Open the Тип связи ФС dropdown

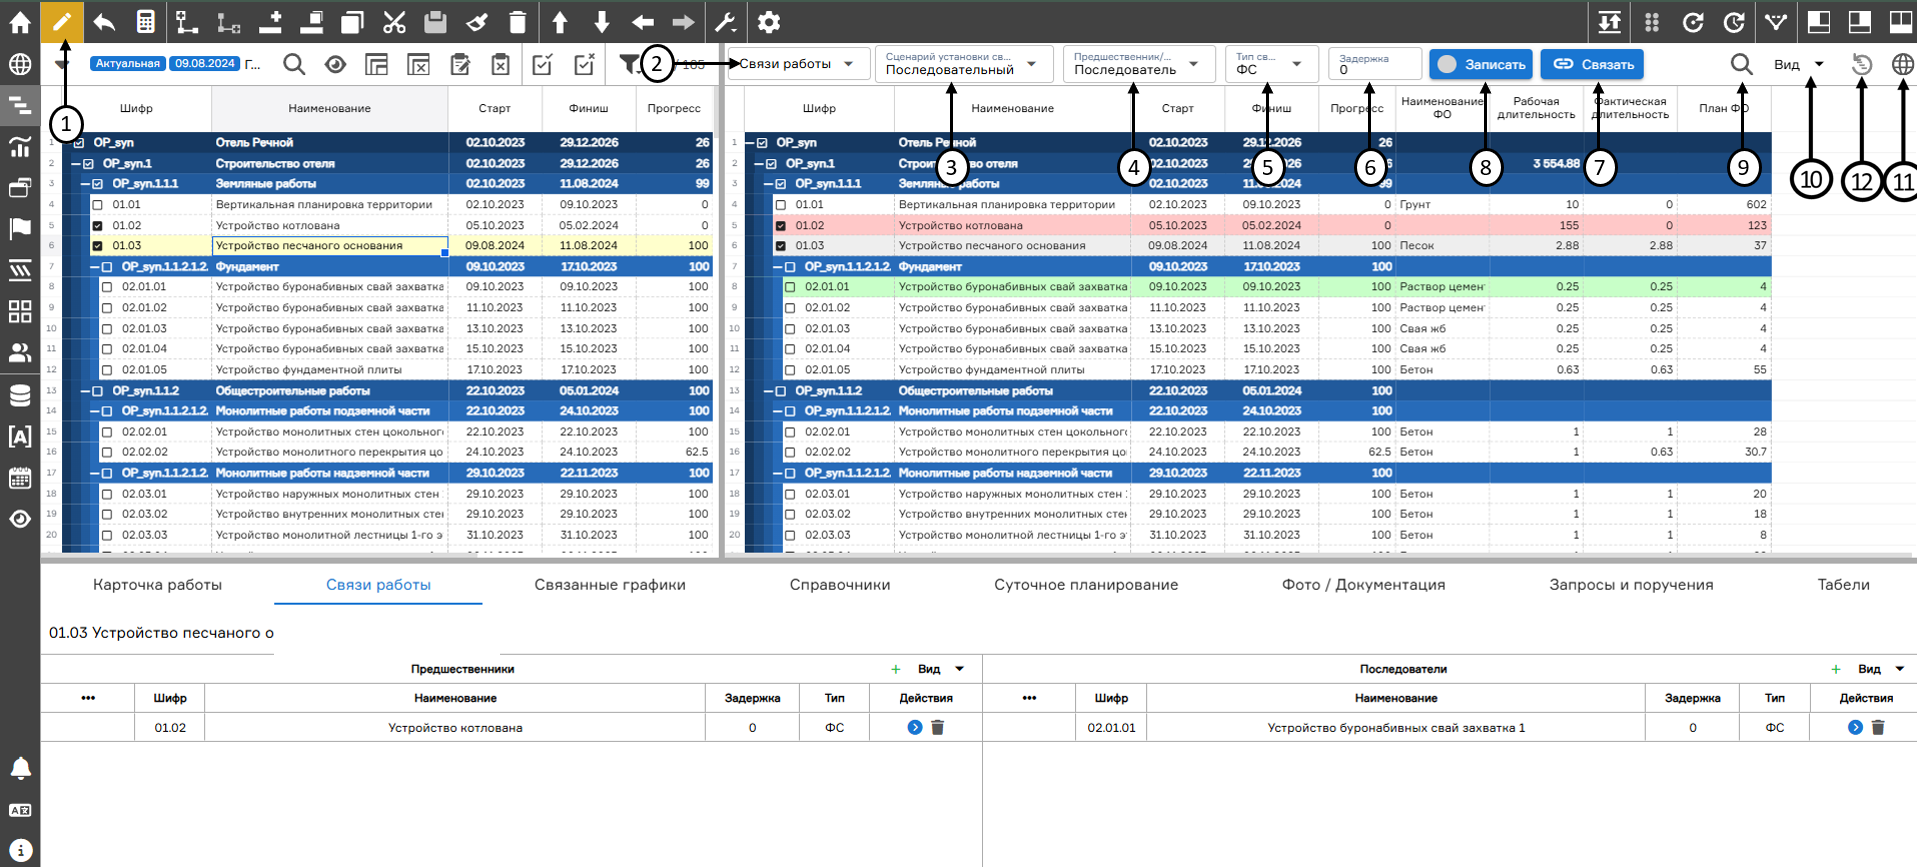[x=1270, y=64]
